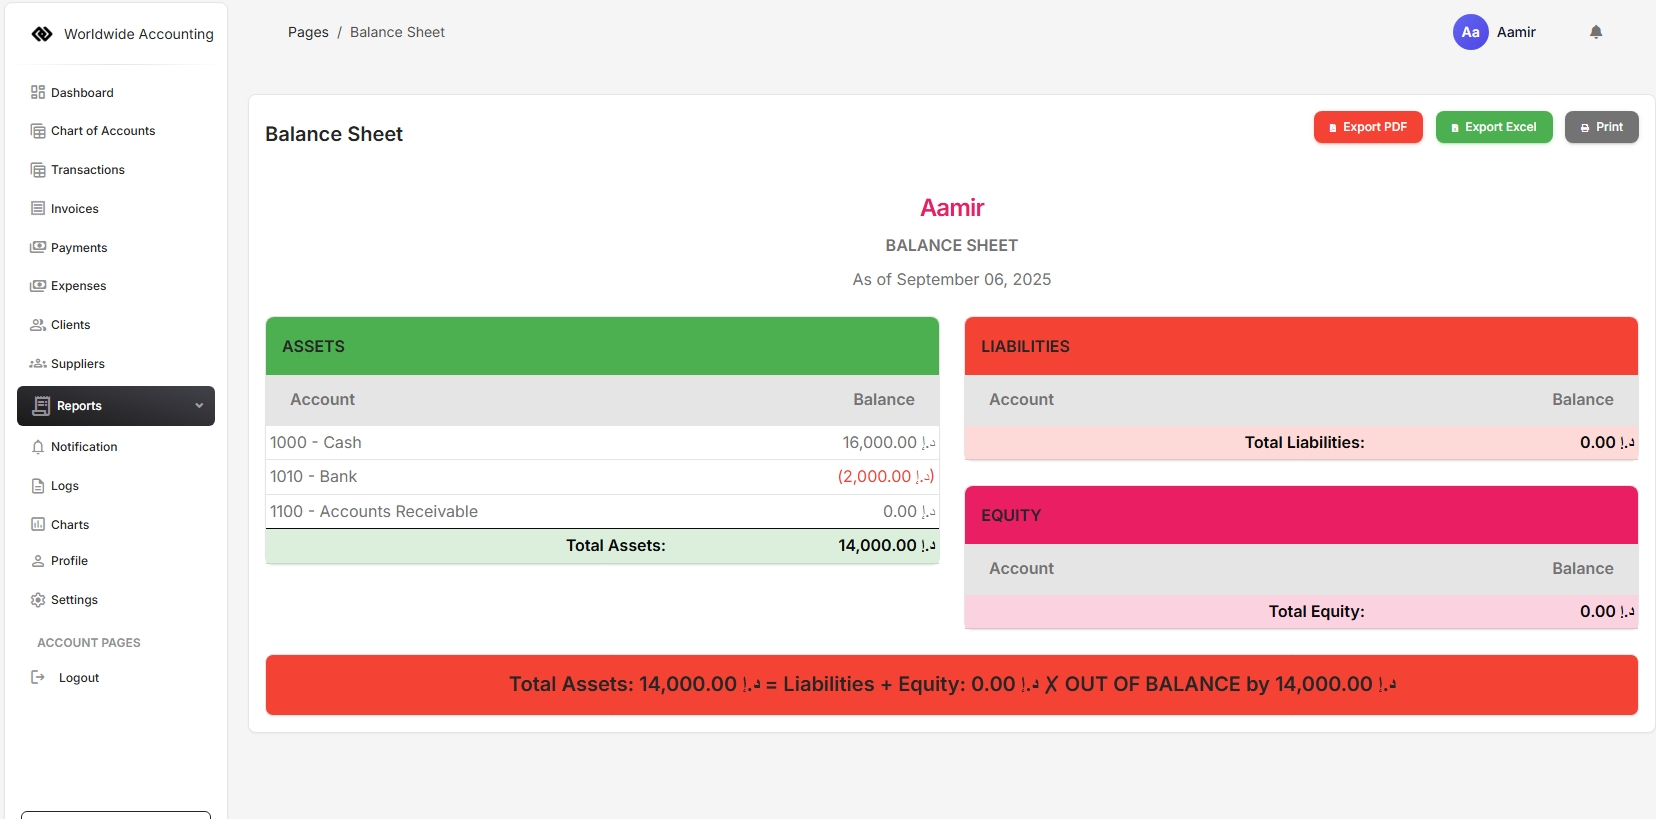The width and height of the screenshot is (1656, 819).
Task: Go to the Transactions page
Action: pyautogui.click(x=88, y=170)
